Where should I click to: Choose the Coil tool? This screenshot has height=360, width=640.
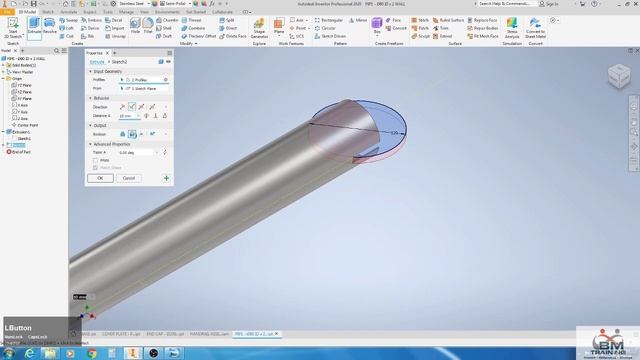click(67, 36)
